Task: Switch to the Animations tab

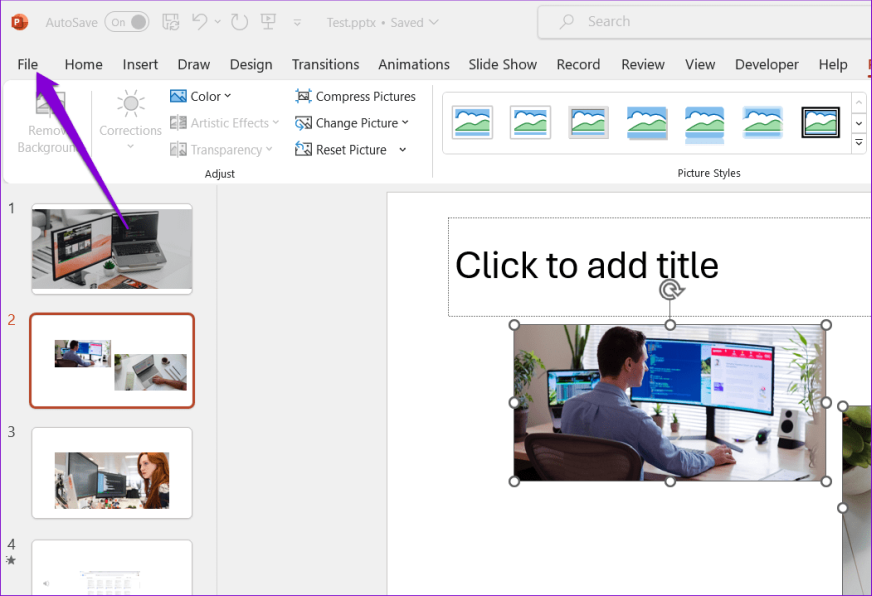Action: click(x=413, y=64)
